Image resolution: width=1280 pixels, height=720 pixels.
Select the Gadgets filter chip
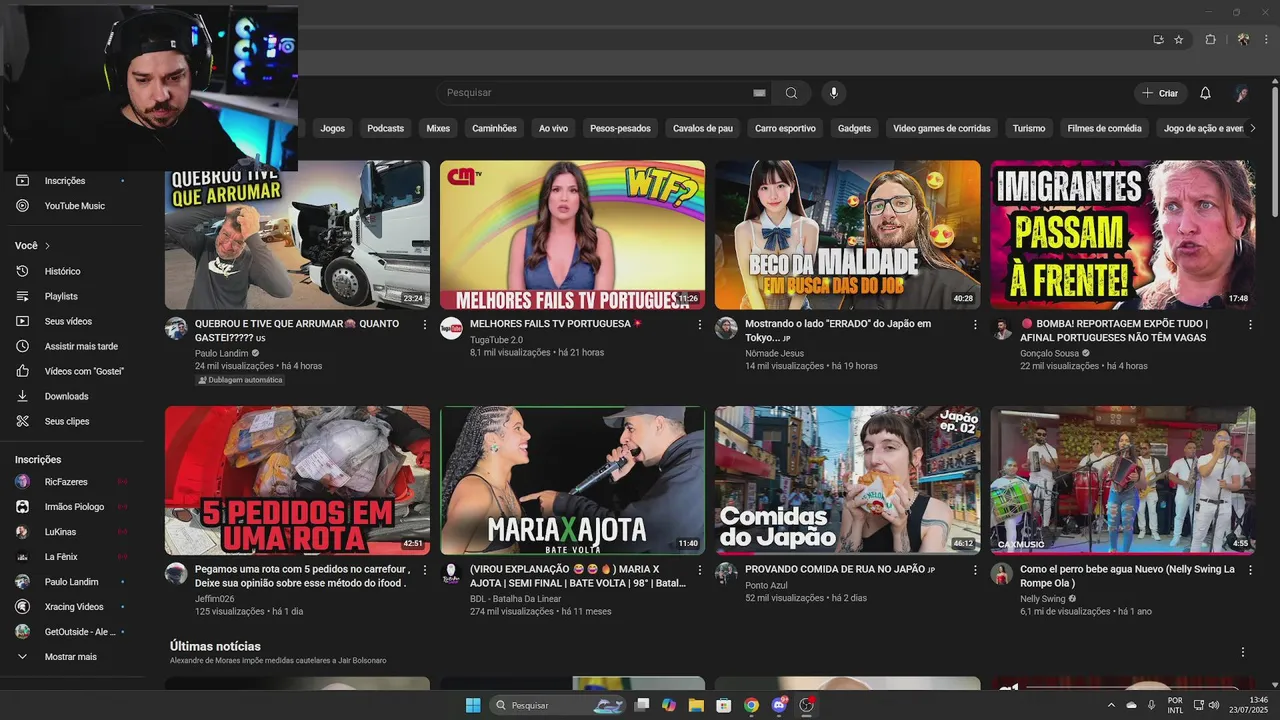tap(854, 128)
